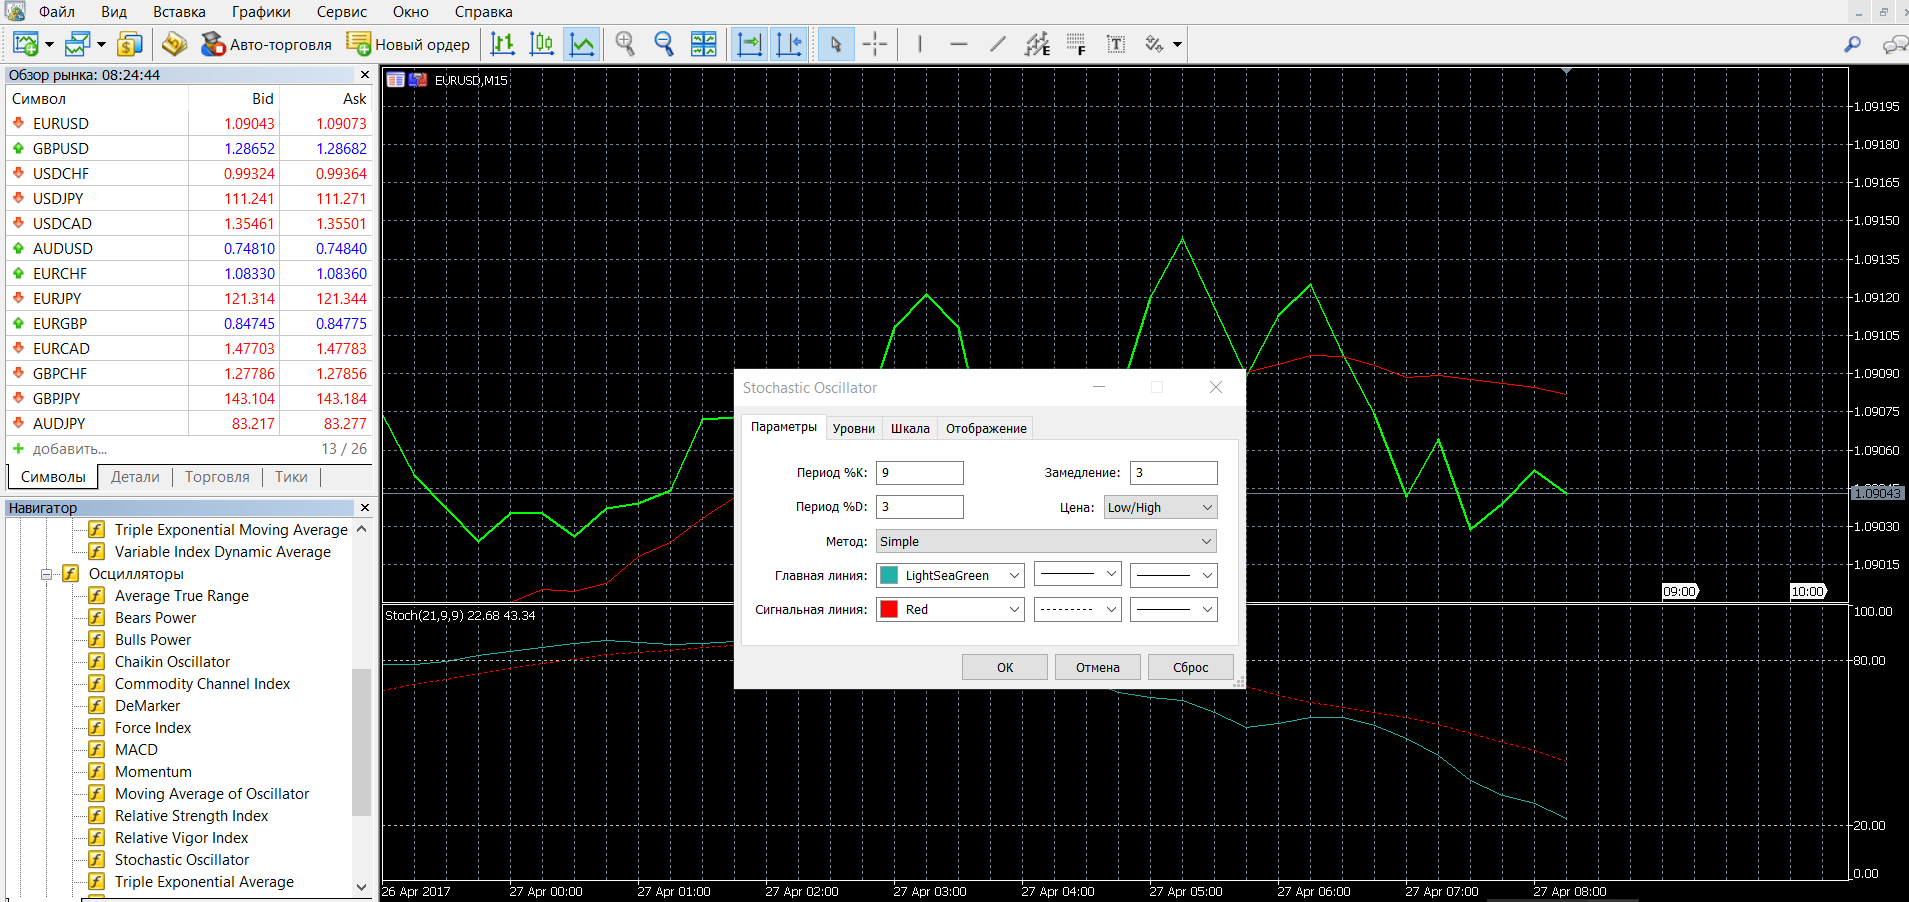Click the Navigator scrollbar down arrow
This screenshot has width=1909, height=902.
pyautogui.click(x=362, y=886)
